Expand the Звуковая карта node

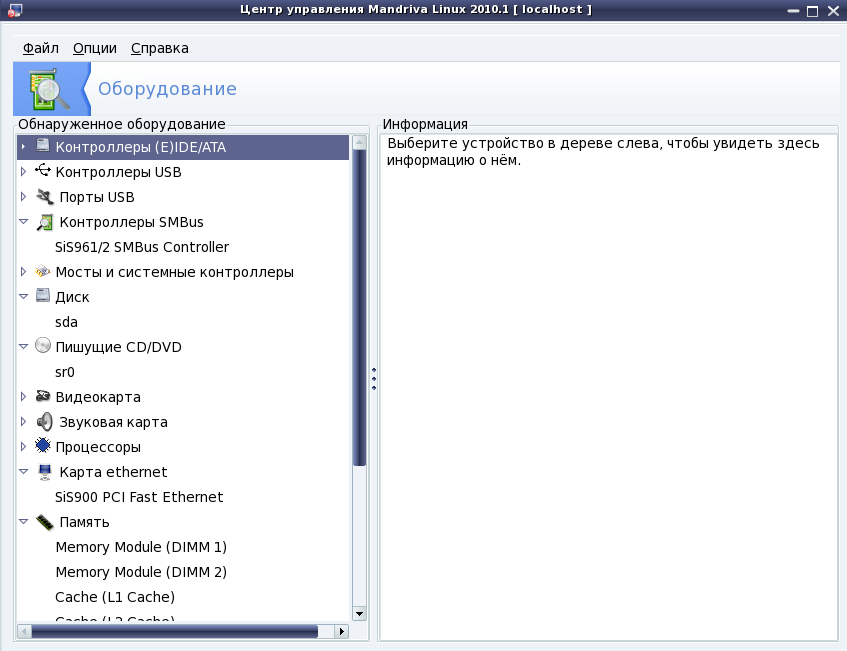coord(23,421)
